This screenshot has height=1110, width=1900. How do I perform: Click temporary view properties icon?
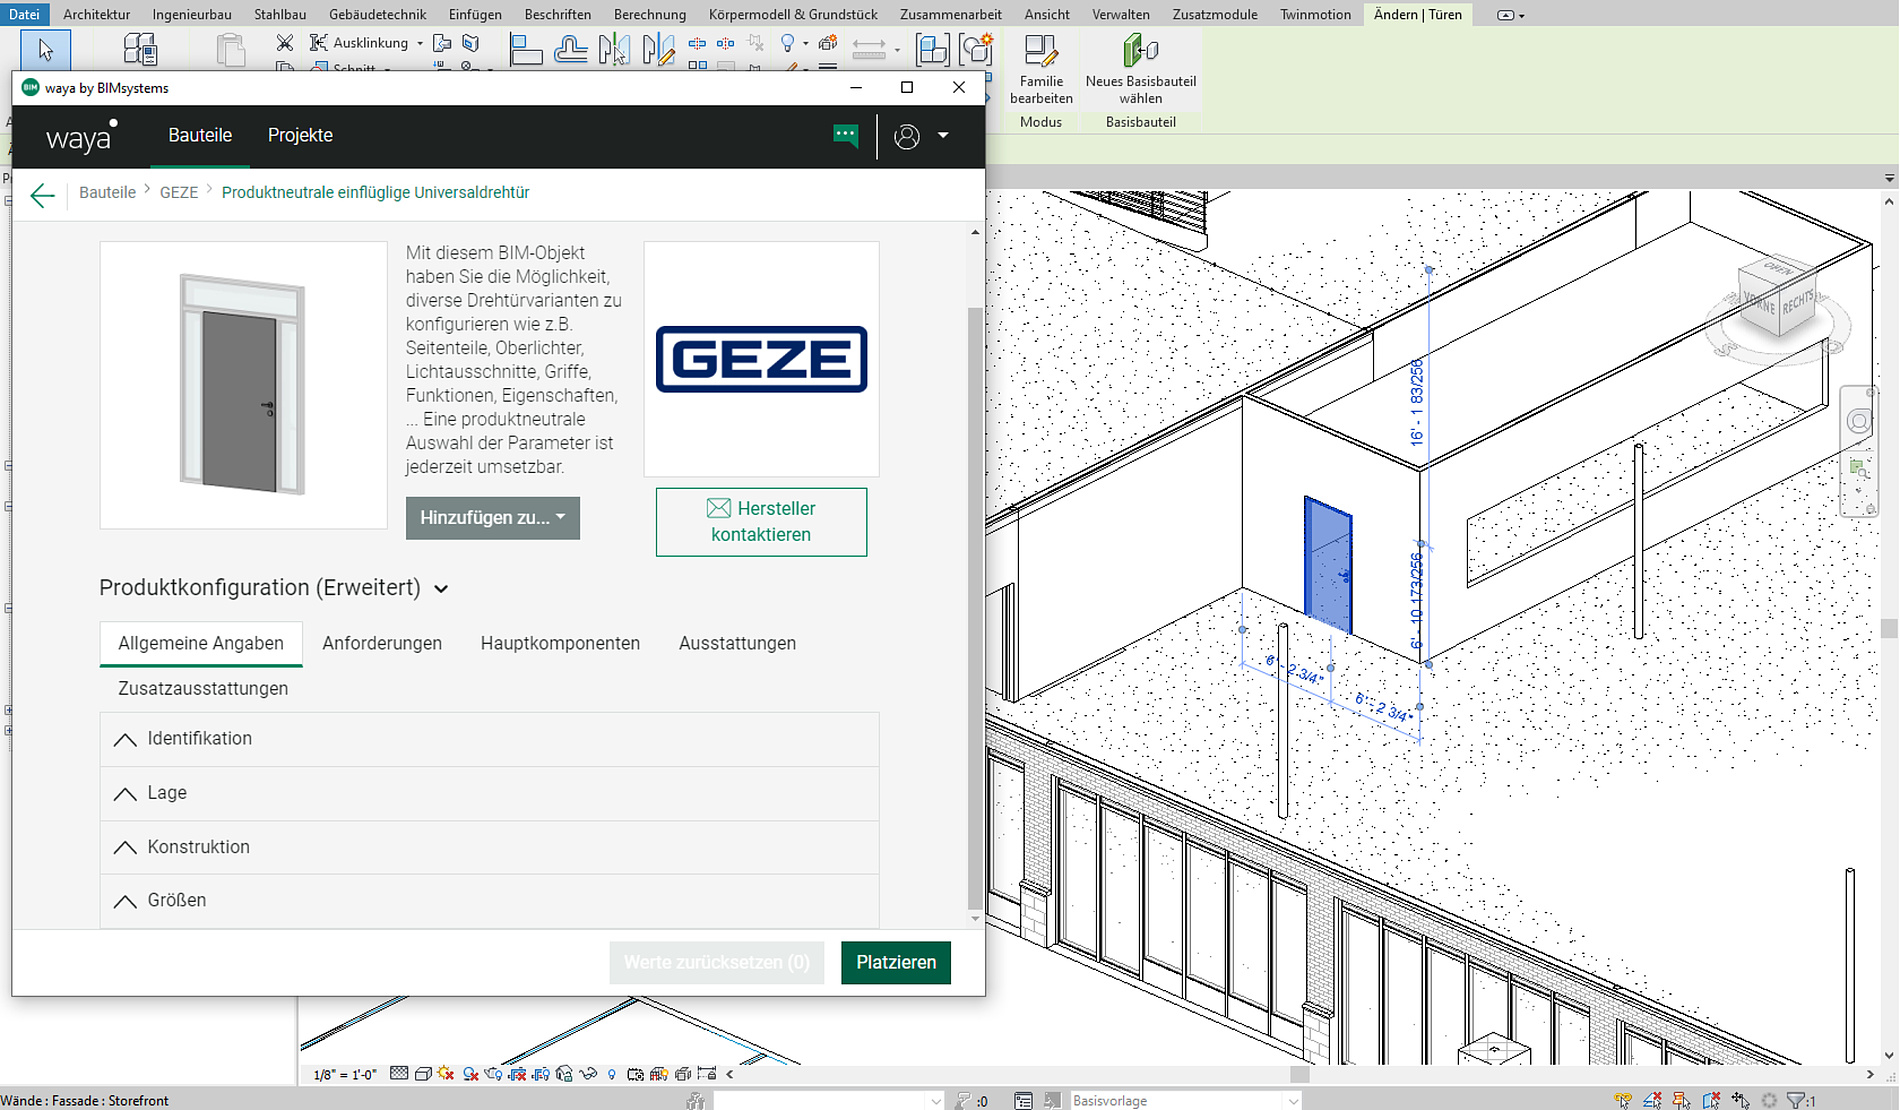(635, 1074)
